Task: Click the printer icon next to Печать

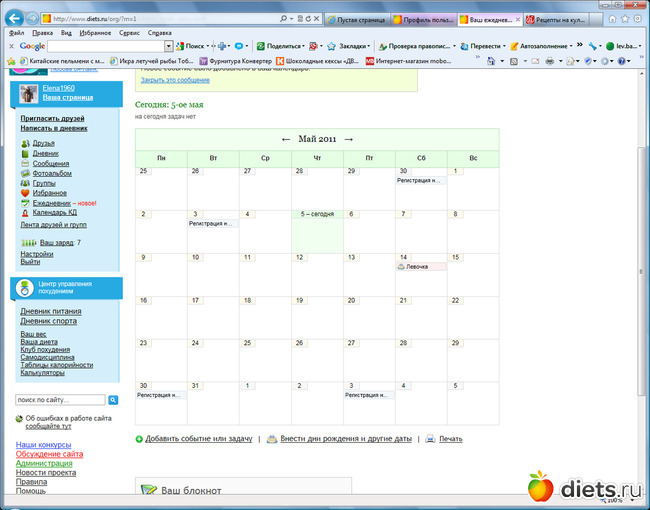Action: pos(430,439)
